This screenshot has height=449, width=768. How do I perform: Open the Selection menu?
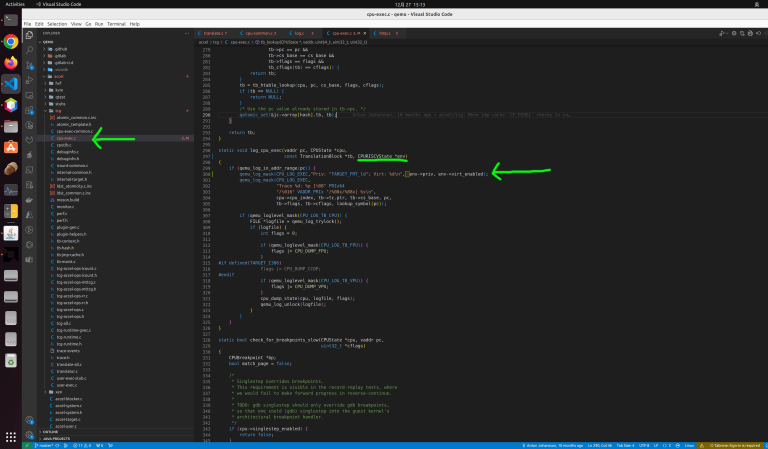57,24
